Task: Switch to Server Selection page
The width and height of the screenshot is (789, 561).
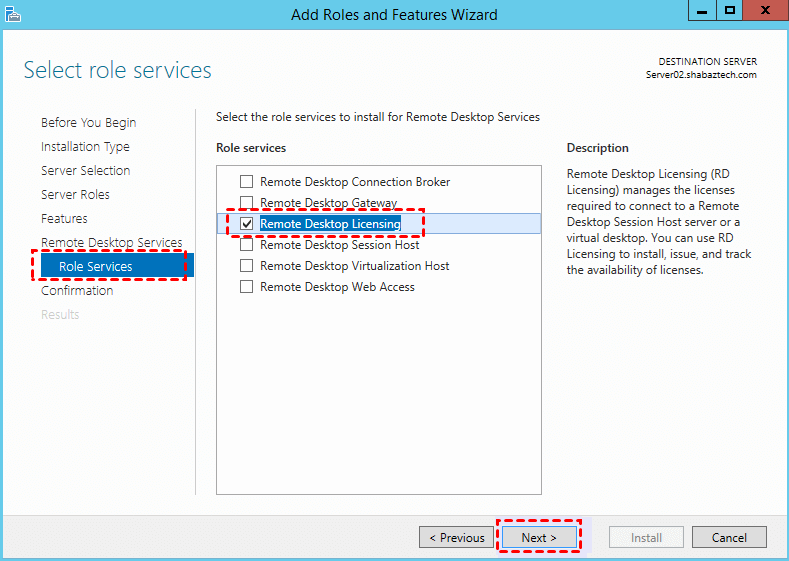Action: pyautogui.click(x=85, y=171)
